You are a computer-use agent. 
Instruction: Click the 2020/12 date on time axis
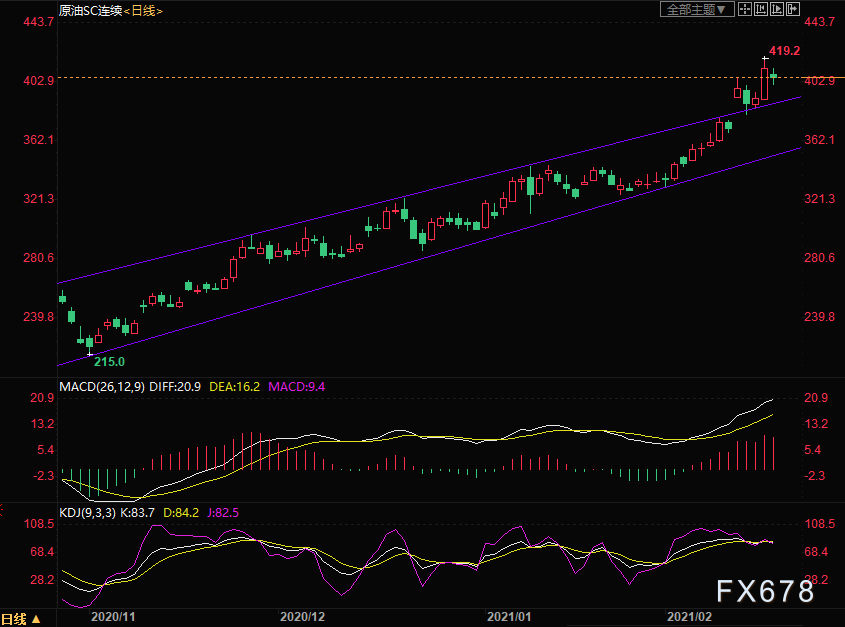coord(302,618)
